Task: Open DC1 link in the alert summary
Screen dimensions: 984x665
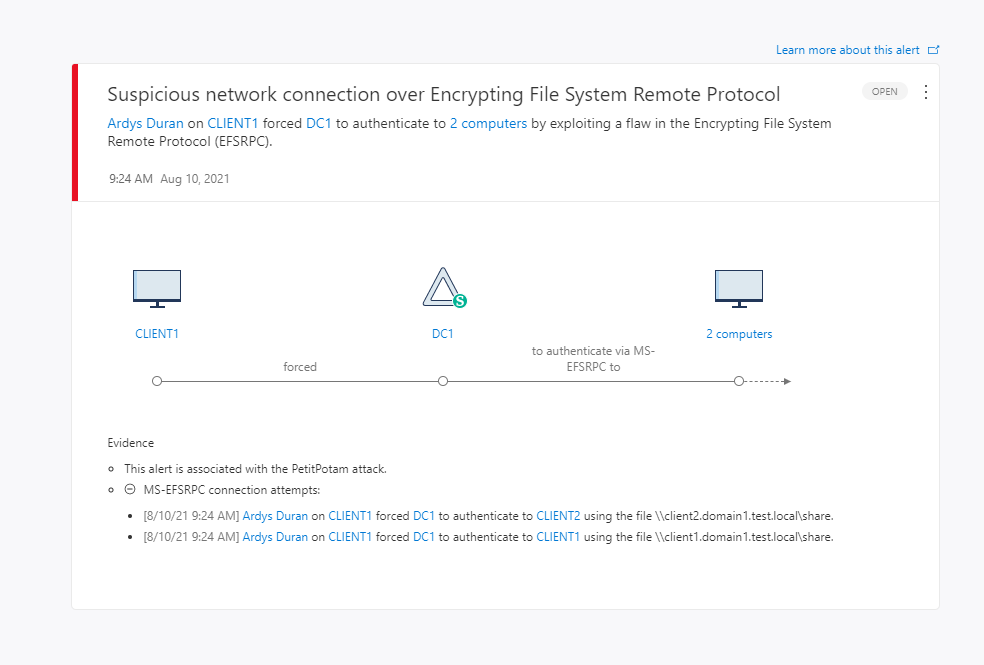Action: (319, 123)
